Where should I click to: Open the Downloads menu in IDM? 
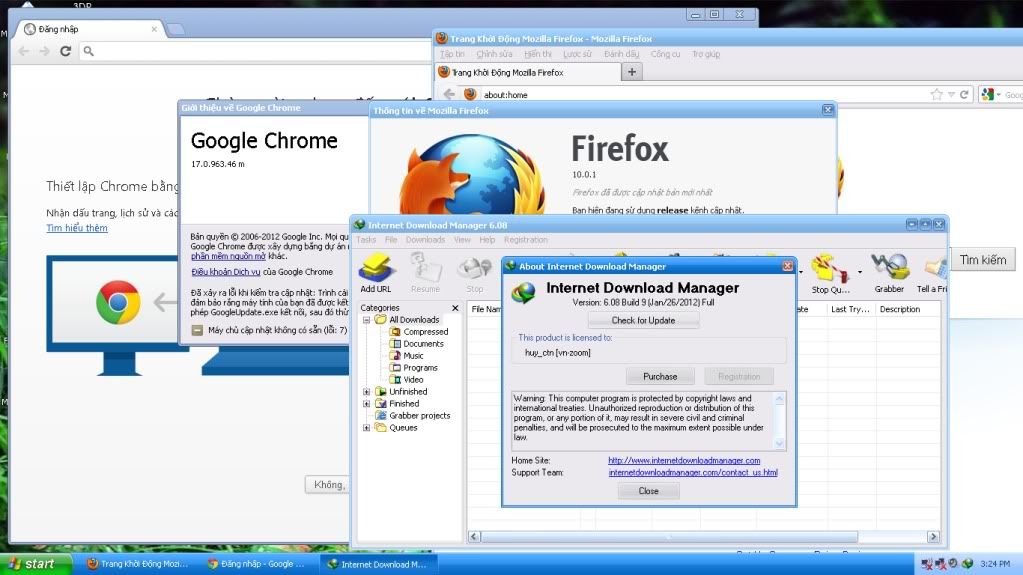point(425,240)
